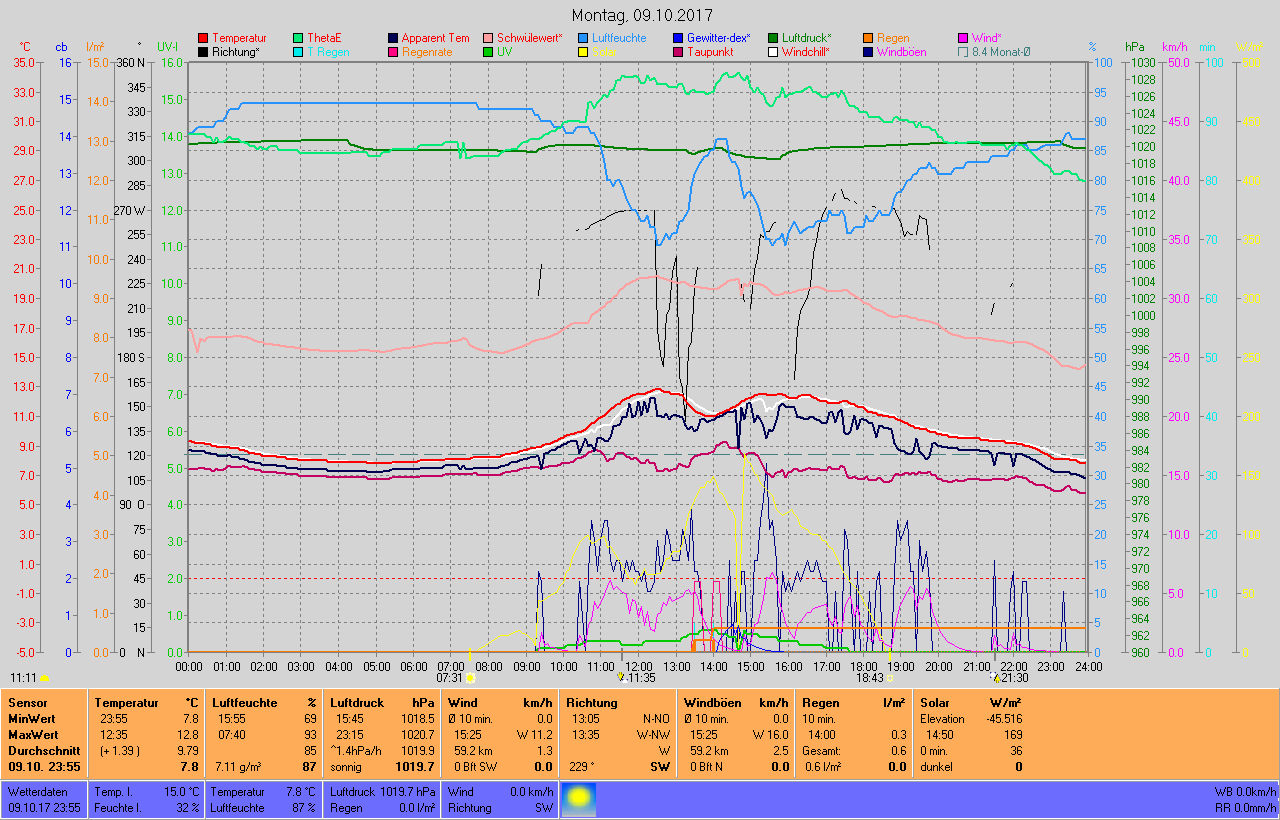Click the Regen column header in data table
The image size is (1280, 820).
click(x=821, y=703)
